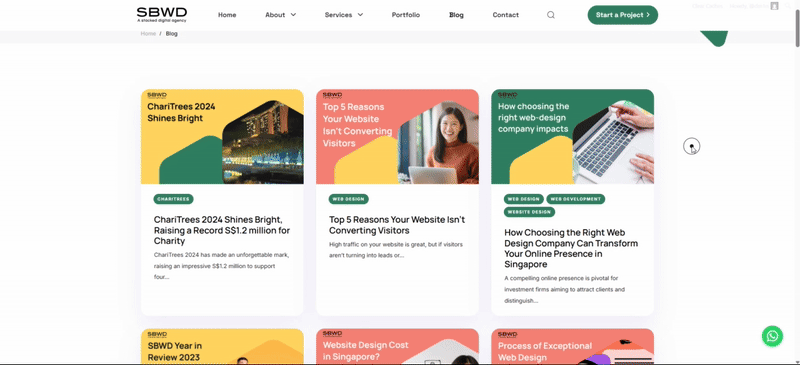Screen dimensions: 800x365
Task: Select the WEB DESIGN tag under Top 5 Reasons
Action: [x=348, y=199]
